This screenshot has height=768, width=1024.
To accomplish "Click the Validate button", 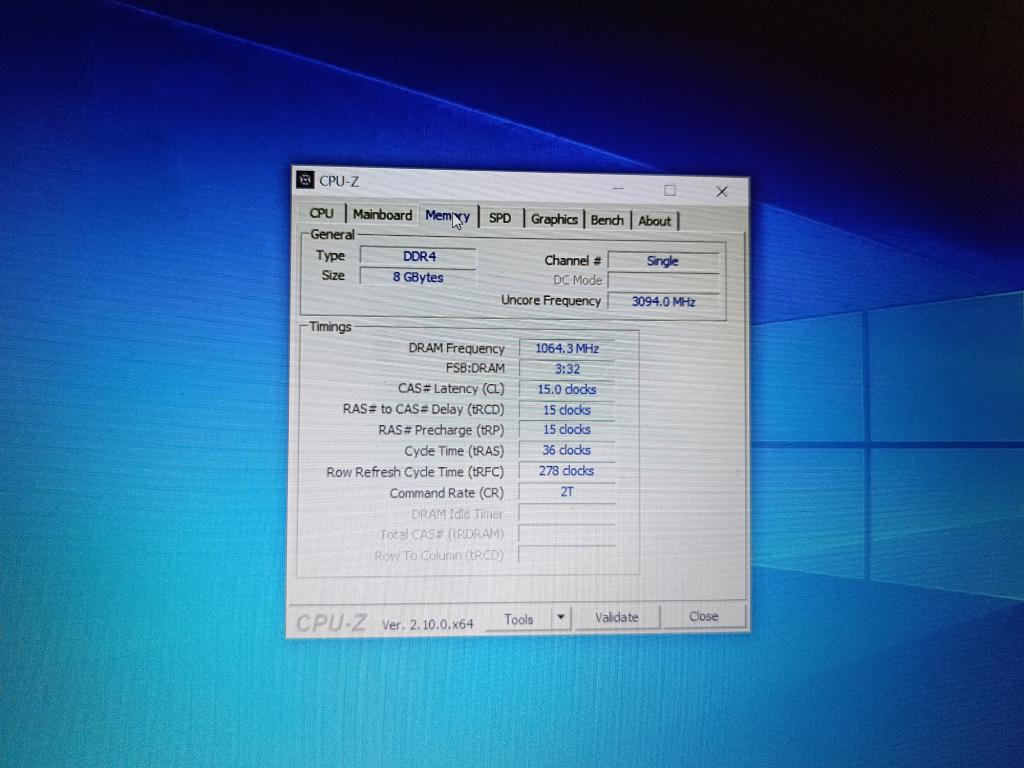I will (616, 617).
